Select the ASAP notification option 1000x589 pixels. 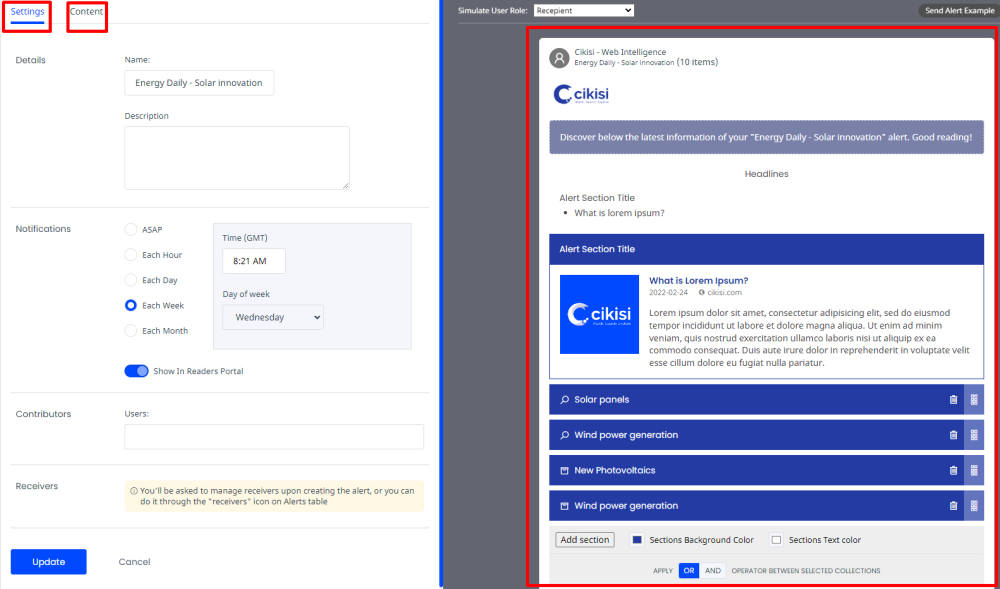tap(131, 229)
